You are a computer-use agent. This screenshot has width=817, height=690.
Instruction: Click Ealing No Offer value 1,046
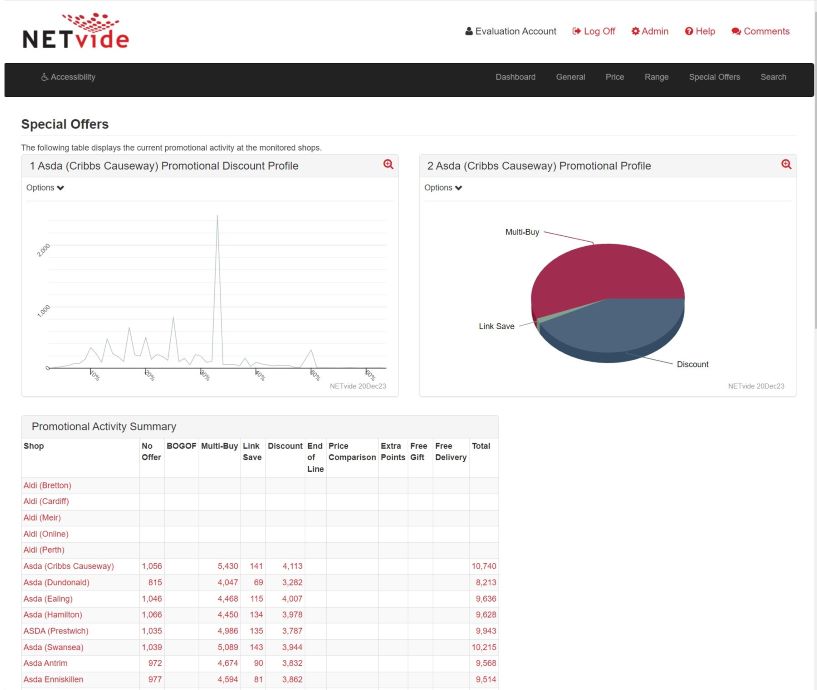152,599
